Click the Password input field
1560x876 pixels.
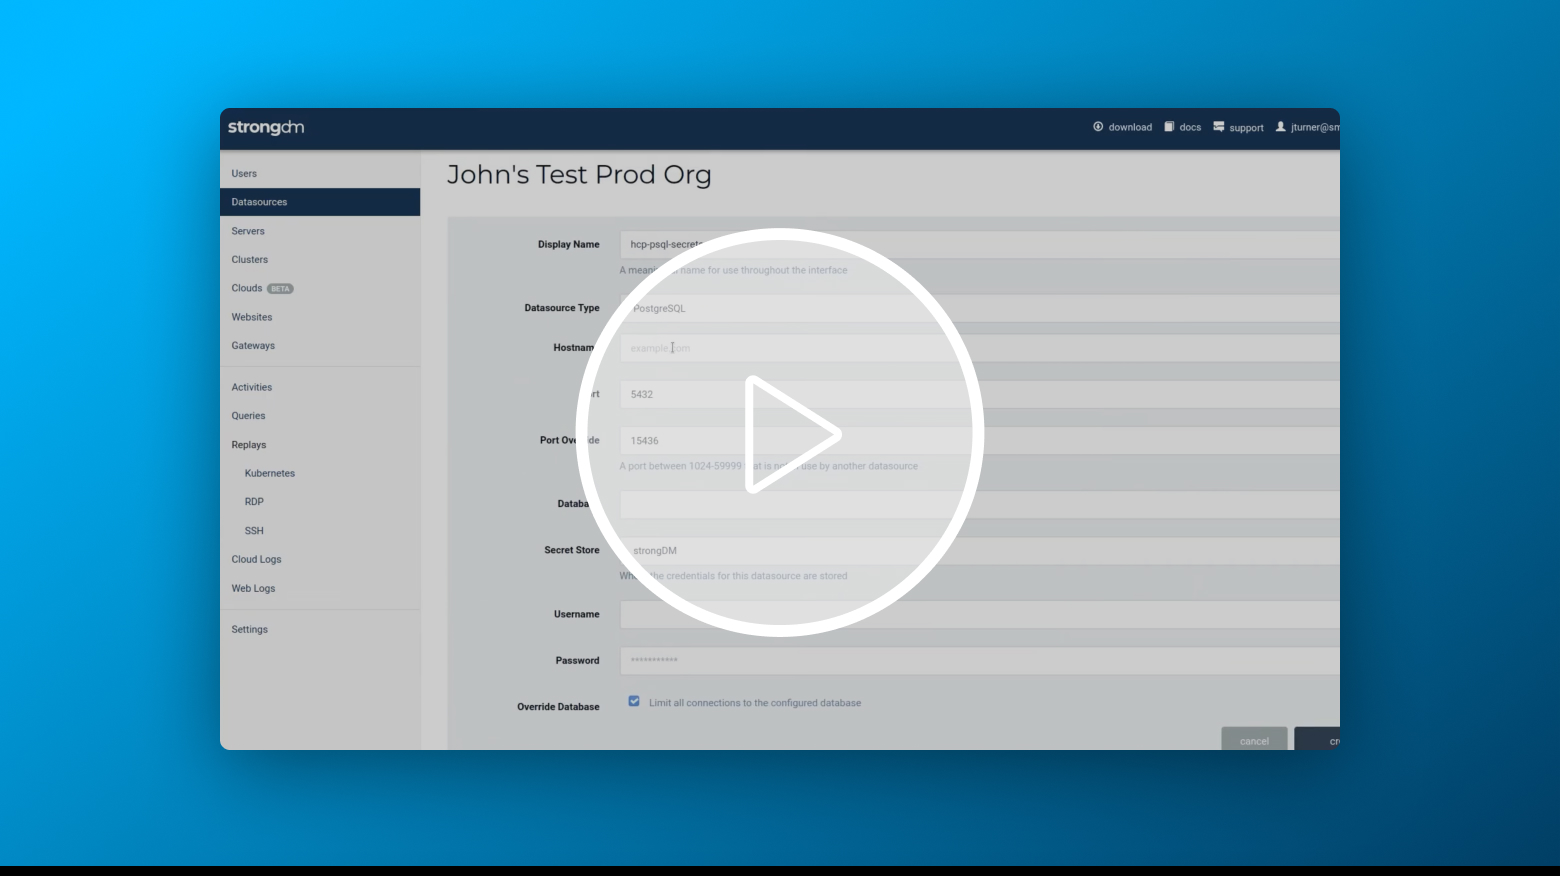point(980,660)
